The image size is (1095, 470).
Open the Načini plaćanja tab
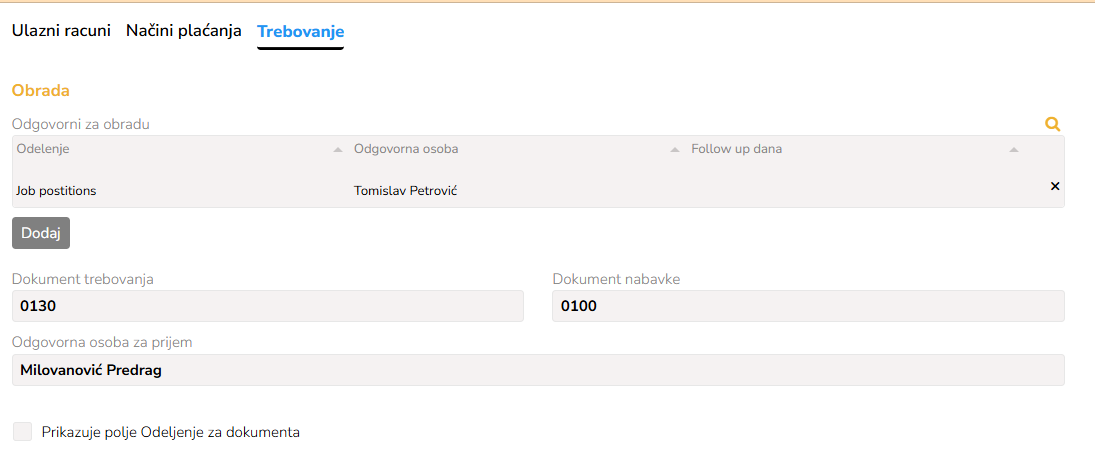tap(184, 31)
